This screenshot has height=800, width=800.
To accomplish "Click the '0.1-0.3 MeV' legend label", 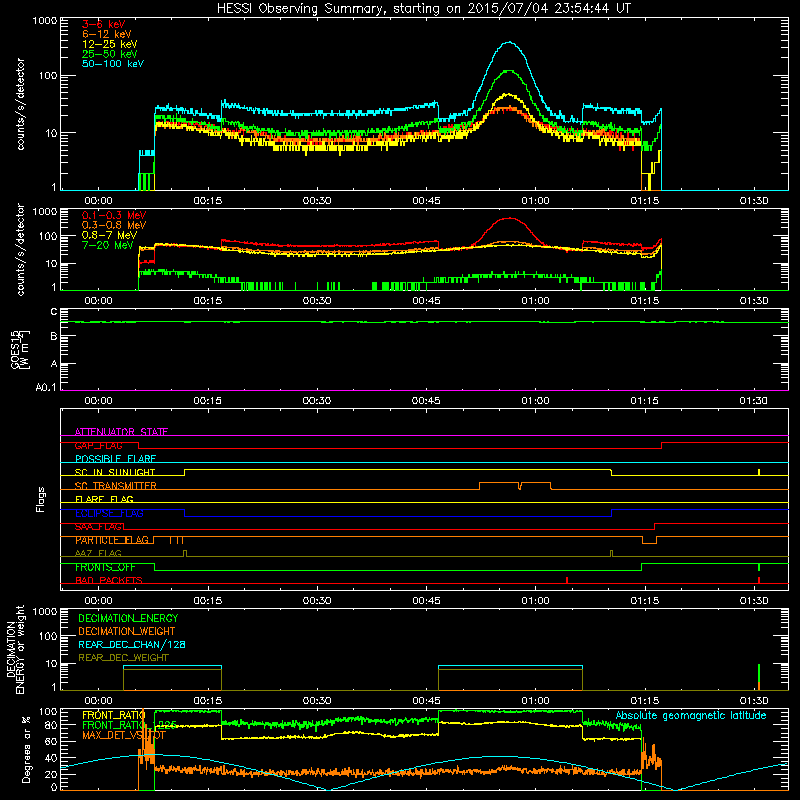I will [x=114, y=215].
